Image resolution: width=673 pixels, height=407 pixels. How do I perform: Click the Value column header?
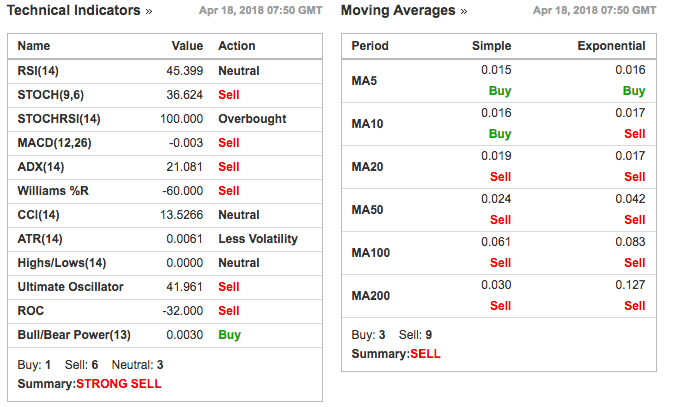[x=187, y=46]
